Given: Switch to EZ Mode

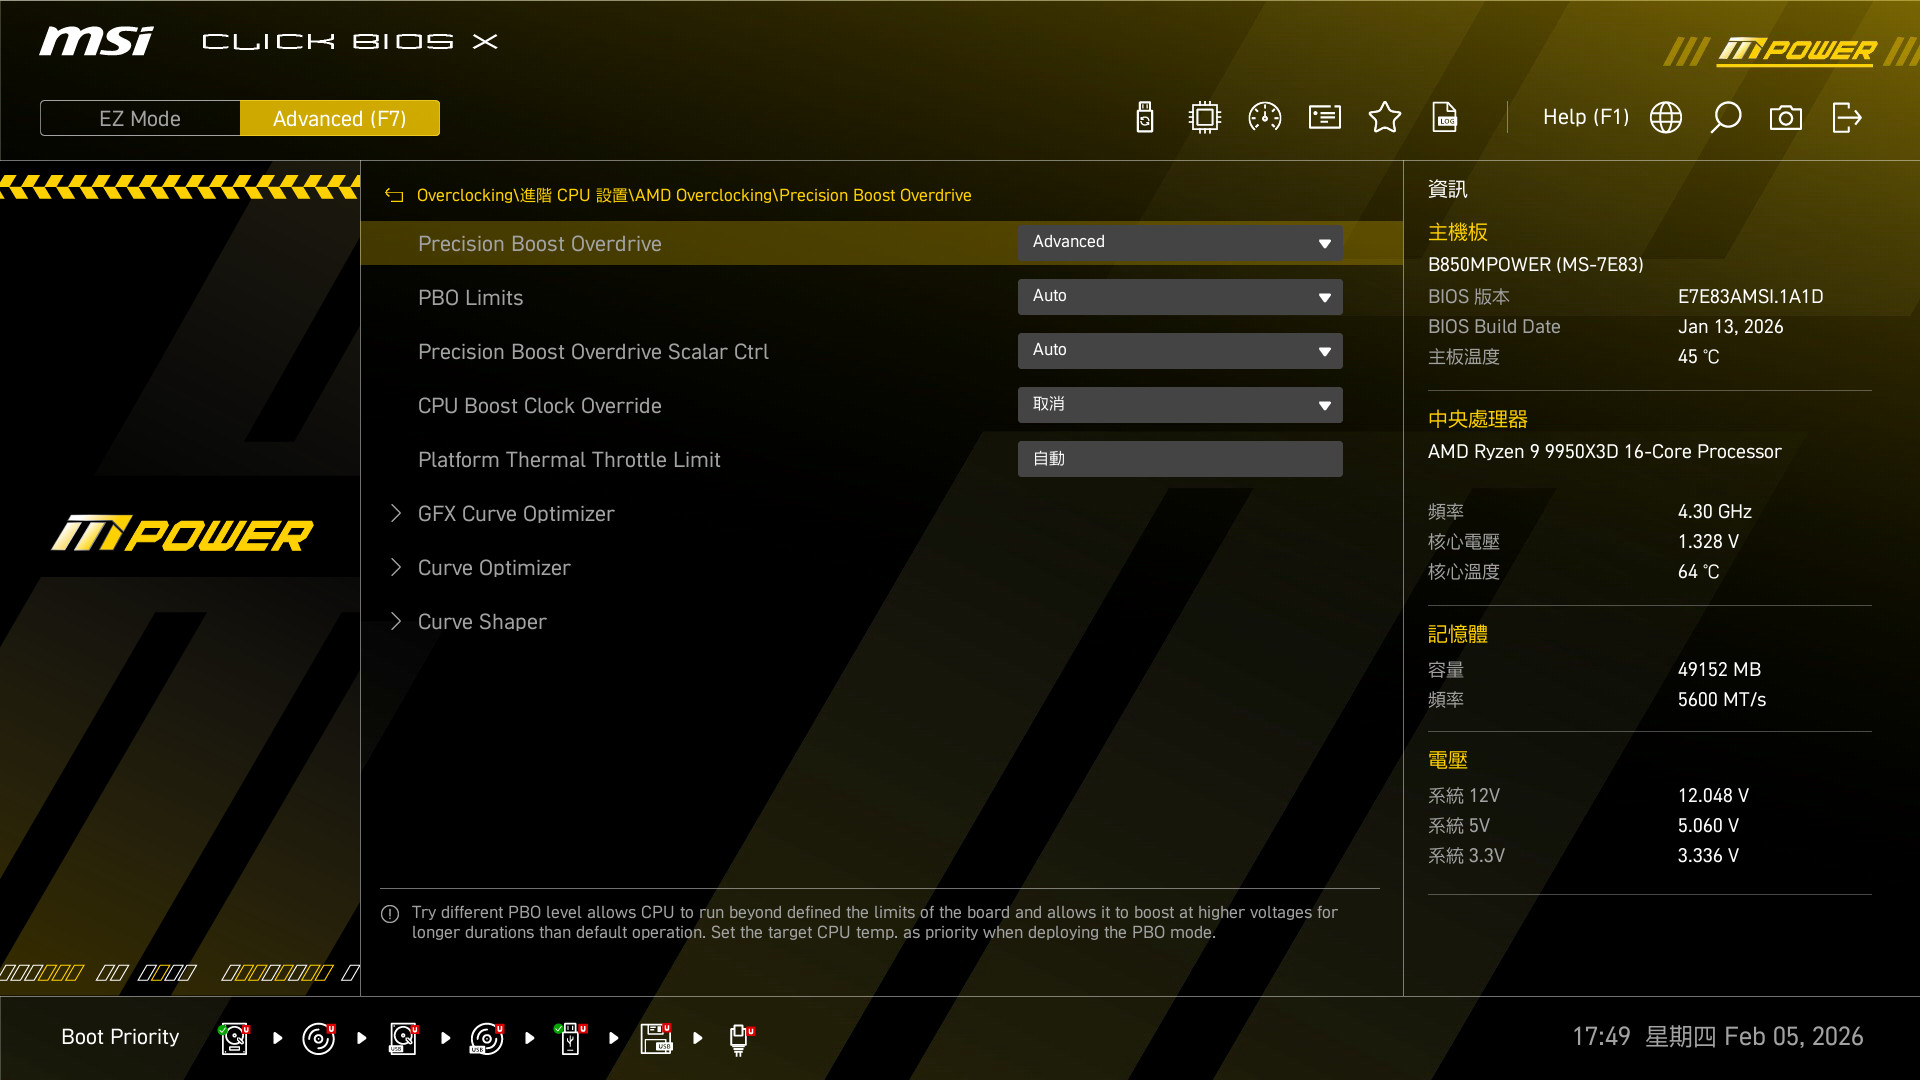Looking at the screenshot, I should click(140, 118).
